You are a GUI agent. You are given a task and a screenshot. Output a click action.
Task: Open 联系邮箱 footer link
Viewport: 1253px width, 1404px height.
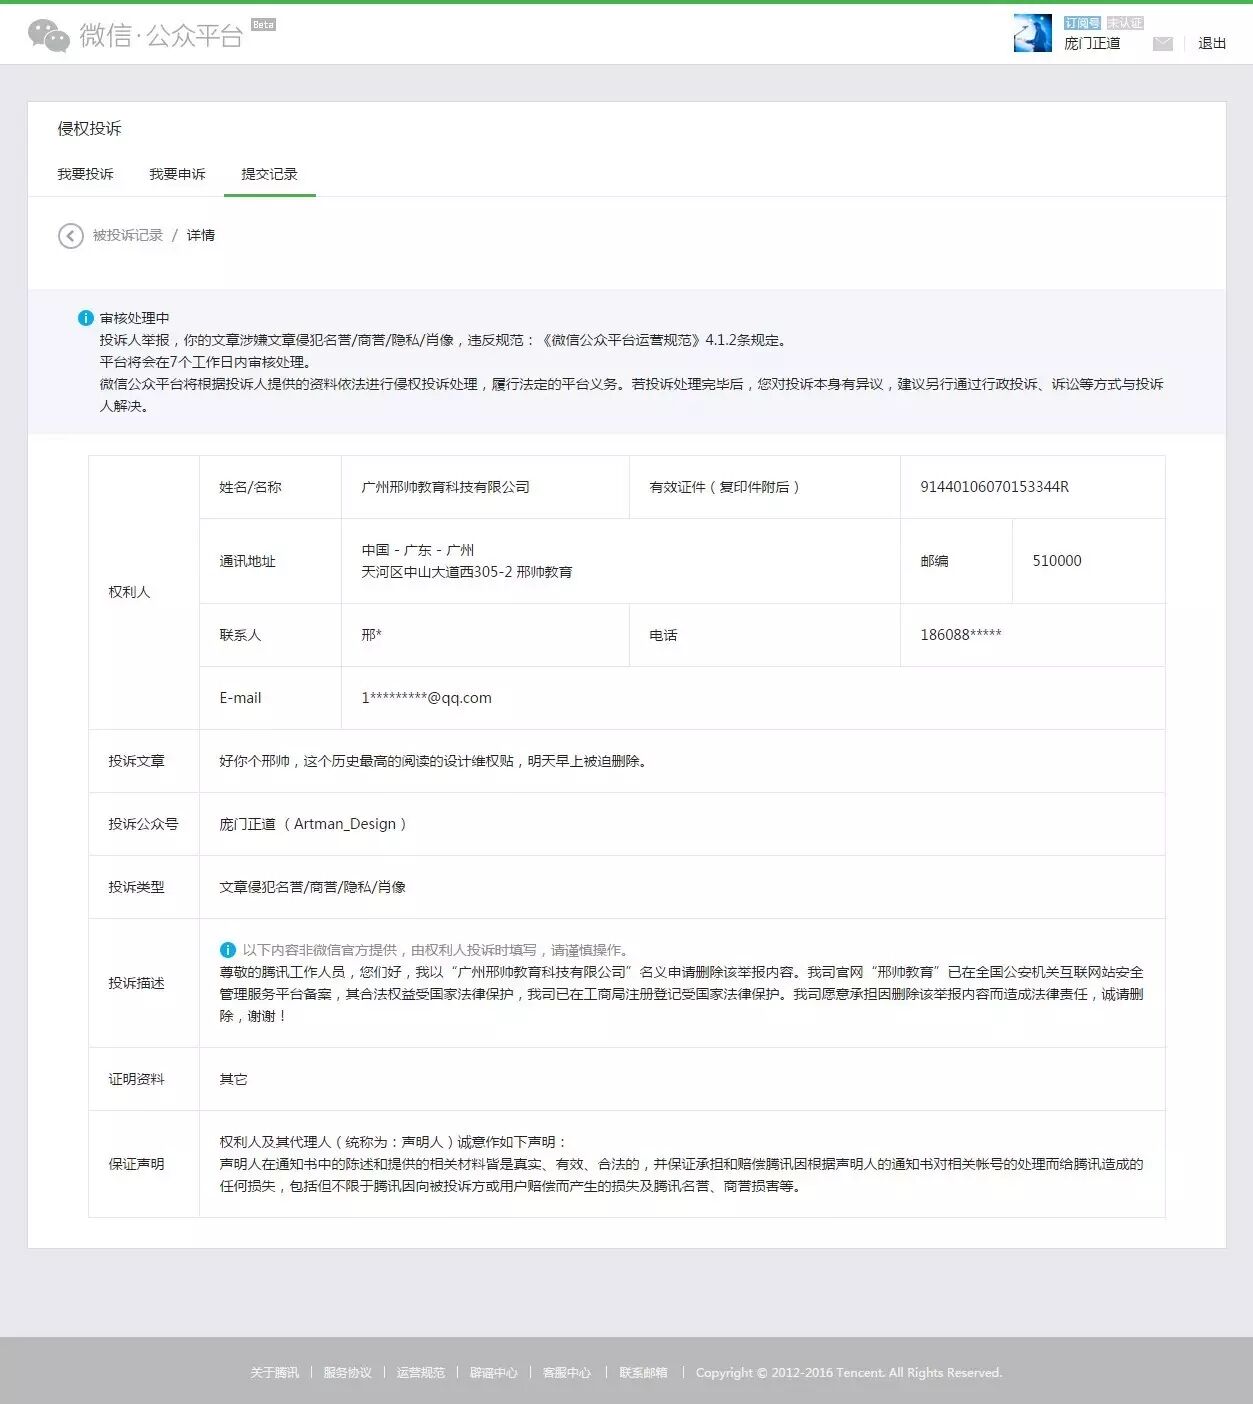(x=643, y=1373)
